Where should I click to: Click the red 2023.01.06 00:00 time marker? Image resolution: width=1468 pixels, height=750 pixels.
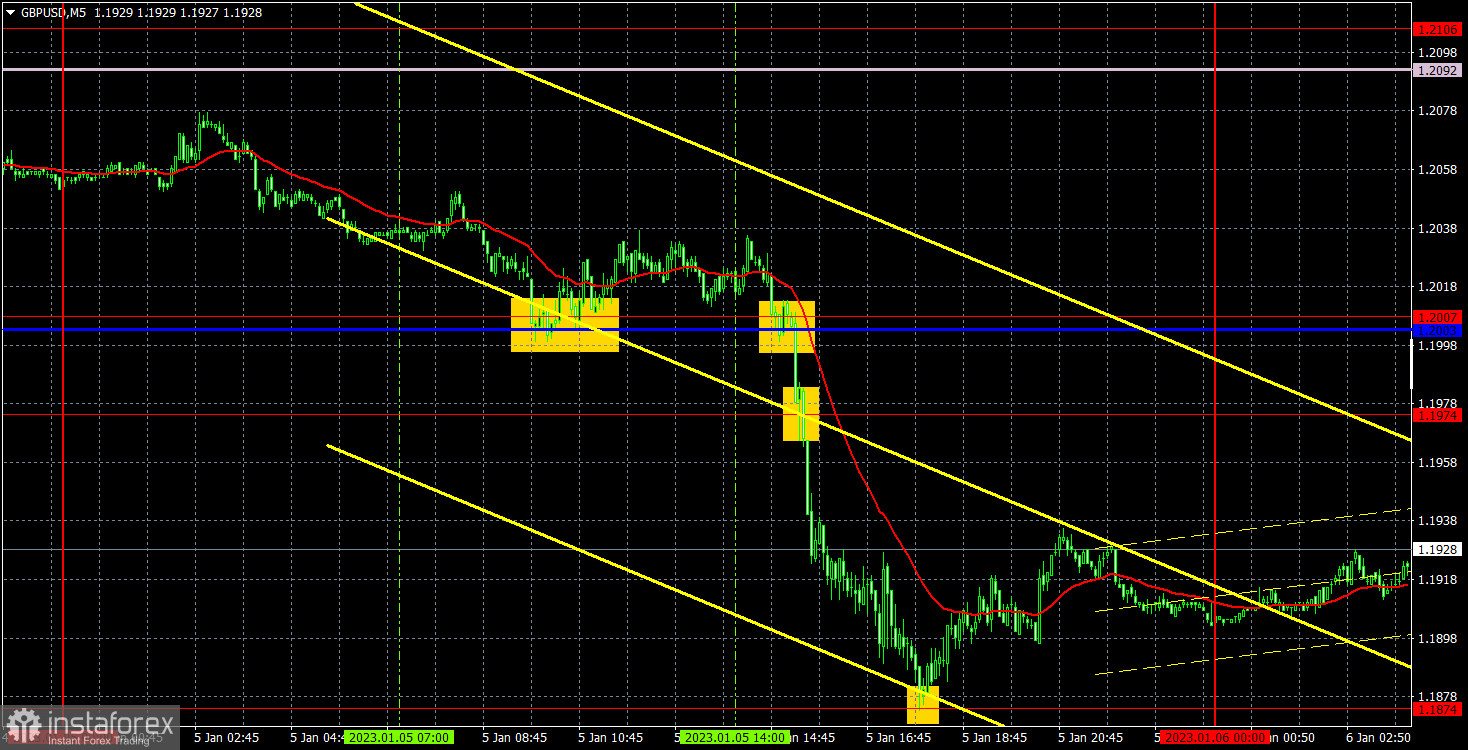point(1214,738)
